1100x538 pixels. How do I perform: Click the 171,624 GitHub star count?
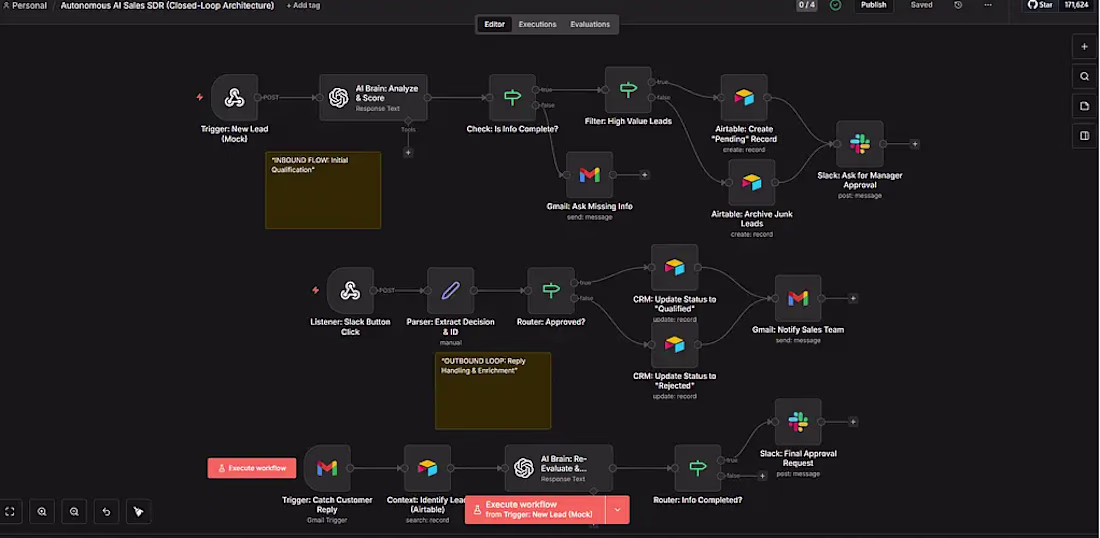(1076, 5)
